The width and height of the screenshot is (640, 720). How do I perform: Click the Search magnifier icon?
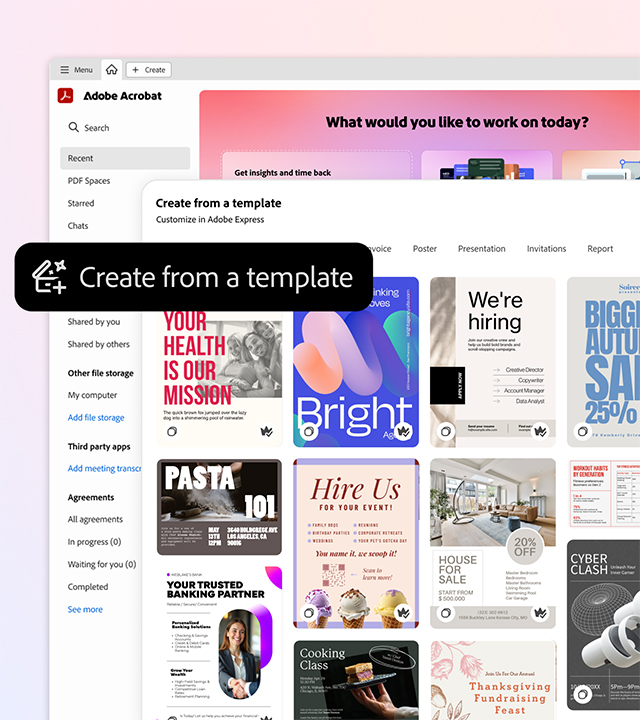[74, 128]
